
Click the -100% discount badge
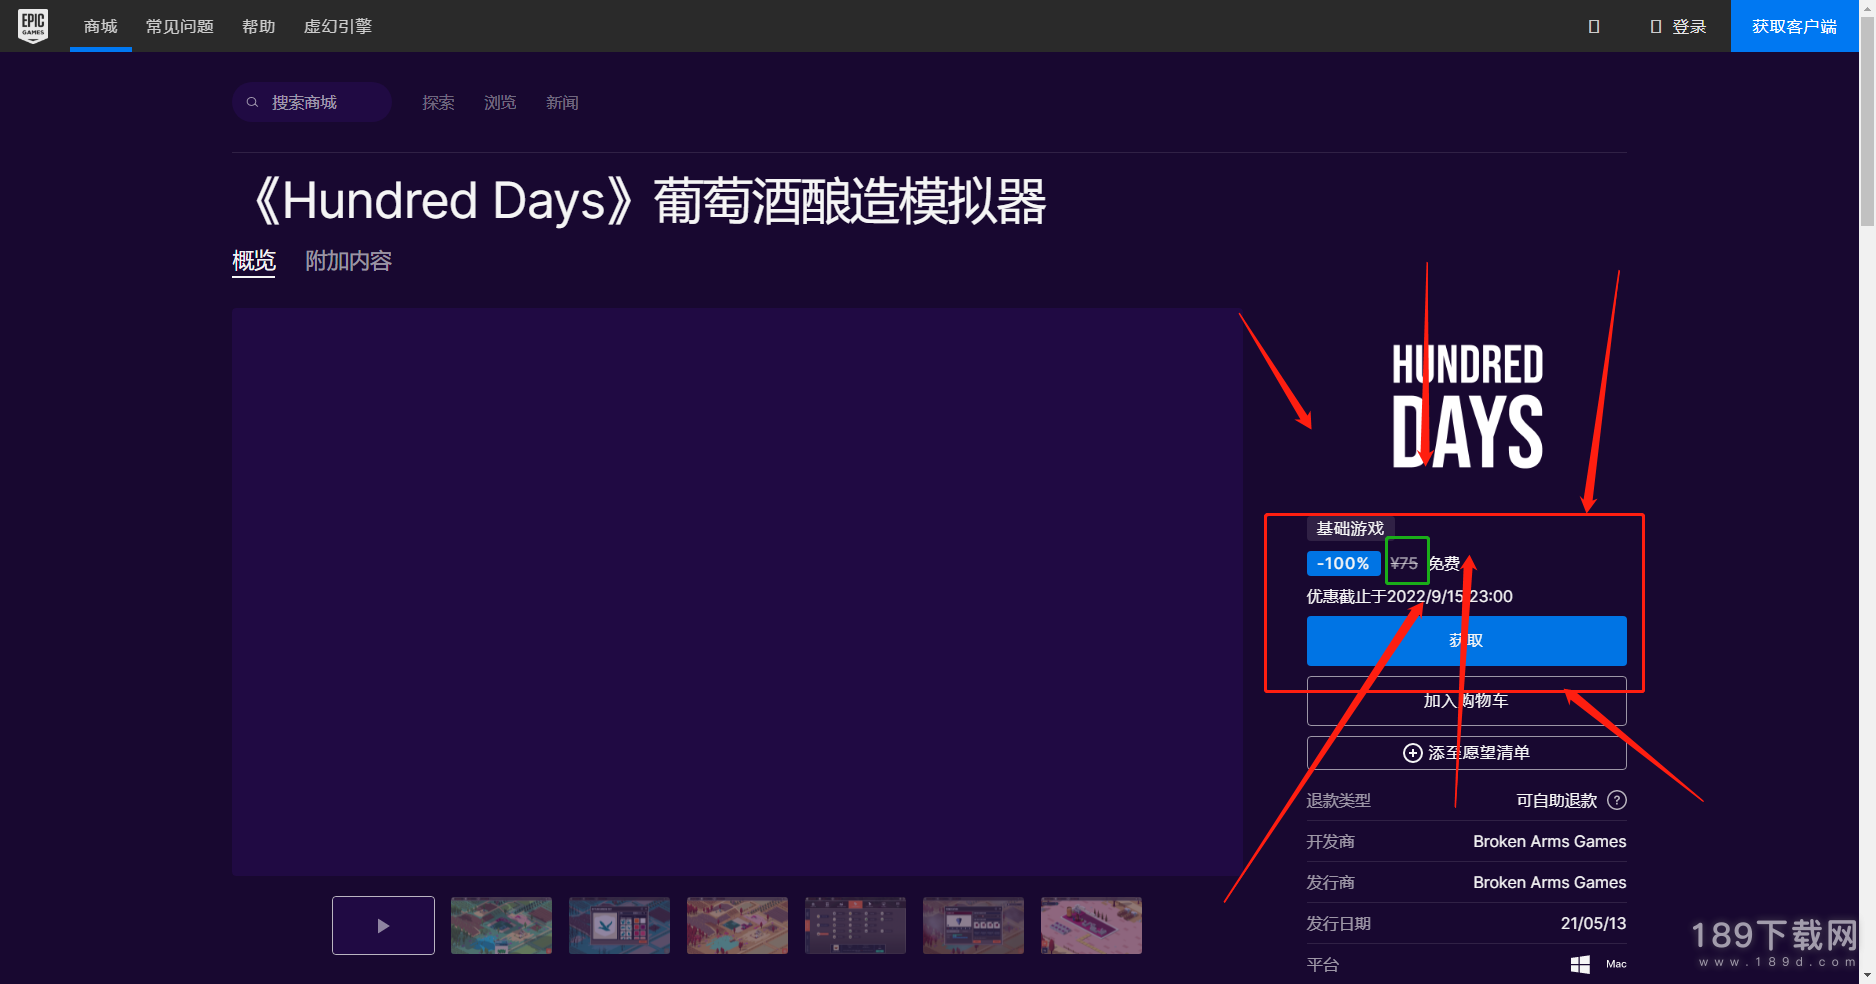(x=1343, y=564)
